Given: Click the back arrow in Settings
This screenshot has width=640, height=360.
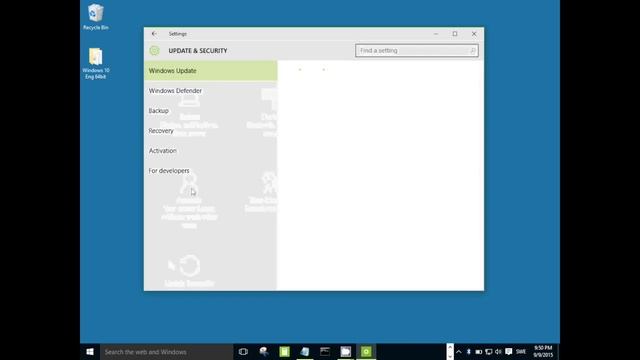Looking at the screenshot, I should pyautogui.click(x=154, y=34).
